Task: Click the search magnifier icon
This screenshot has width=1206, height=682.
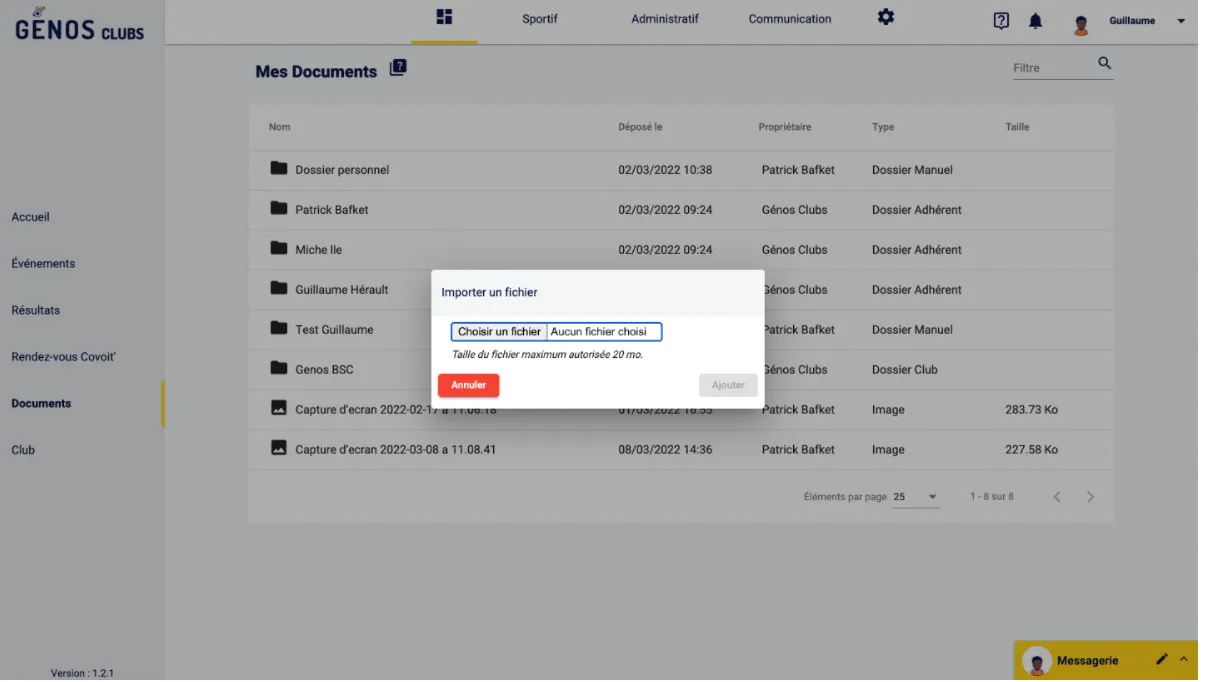Action: 1104,64
